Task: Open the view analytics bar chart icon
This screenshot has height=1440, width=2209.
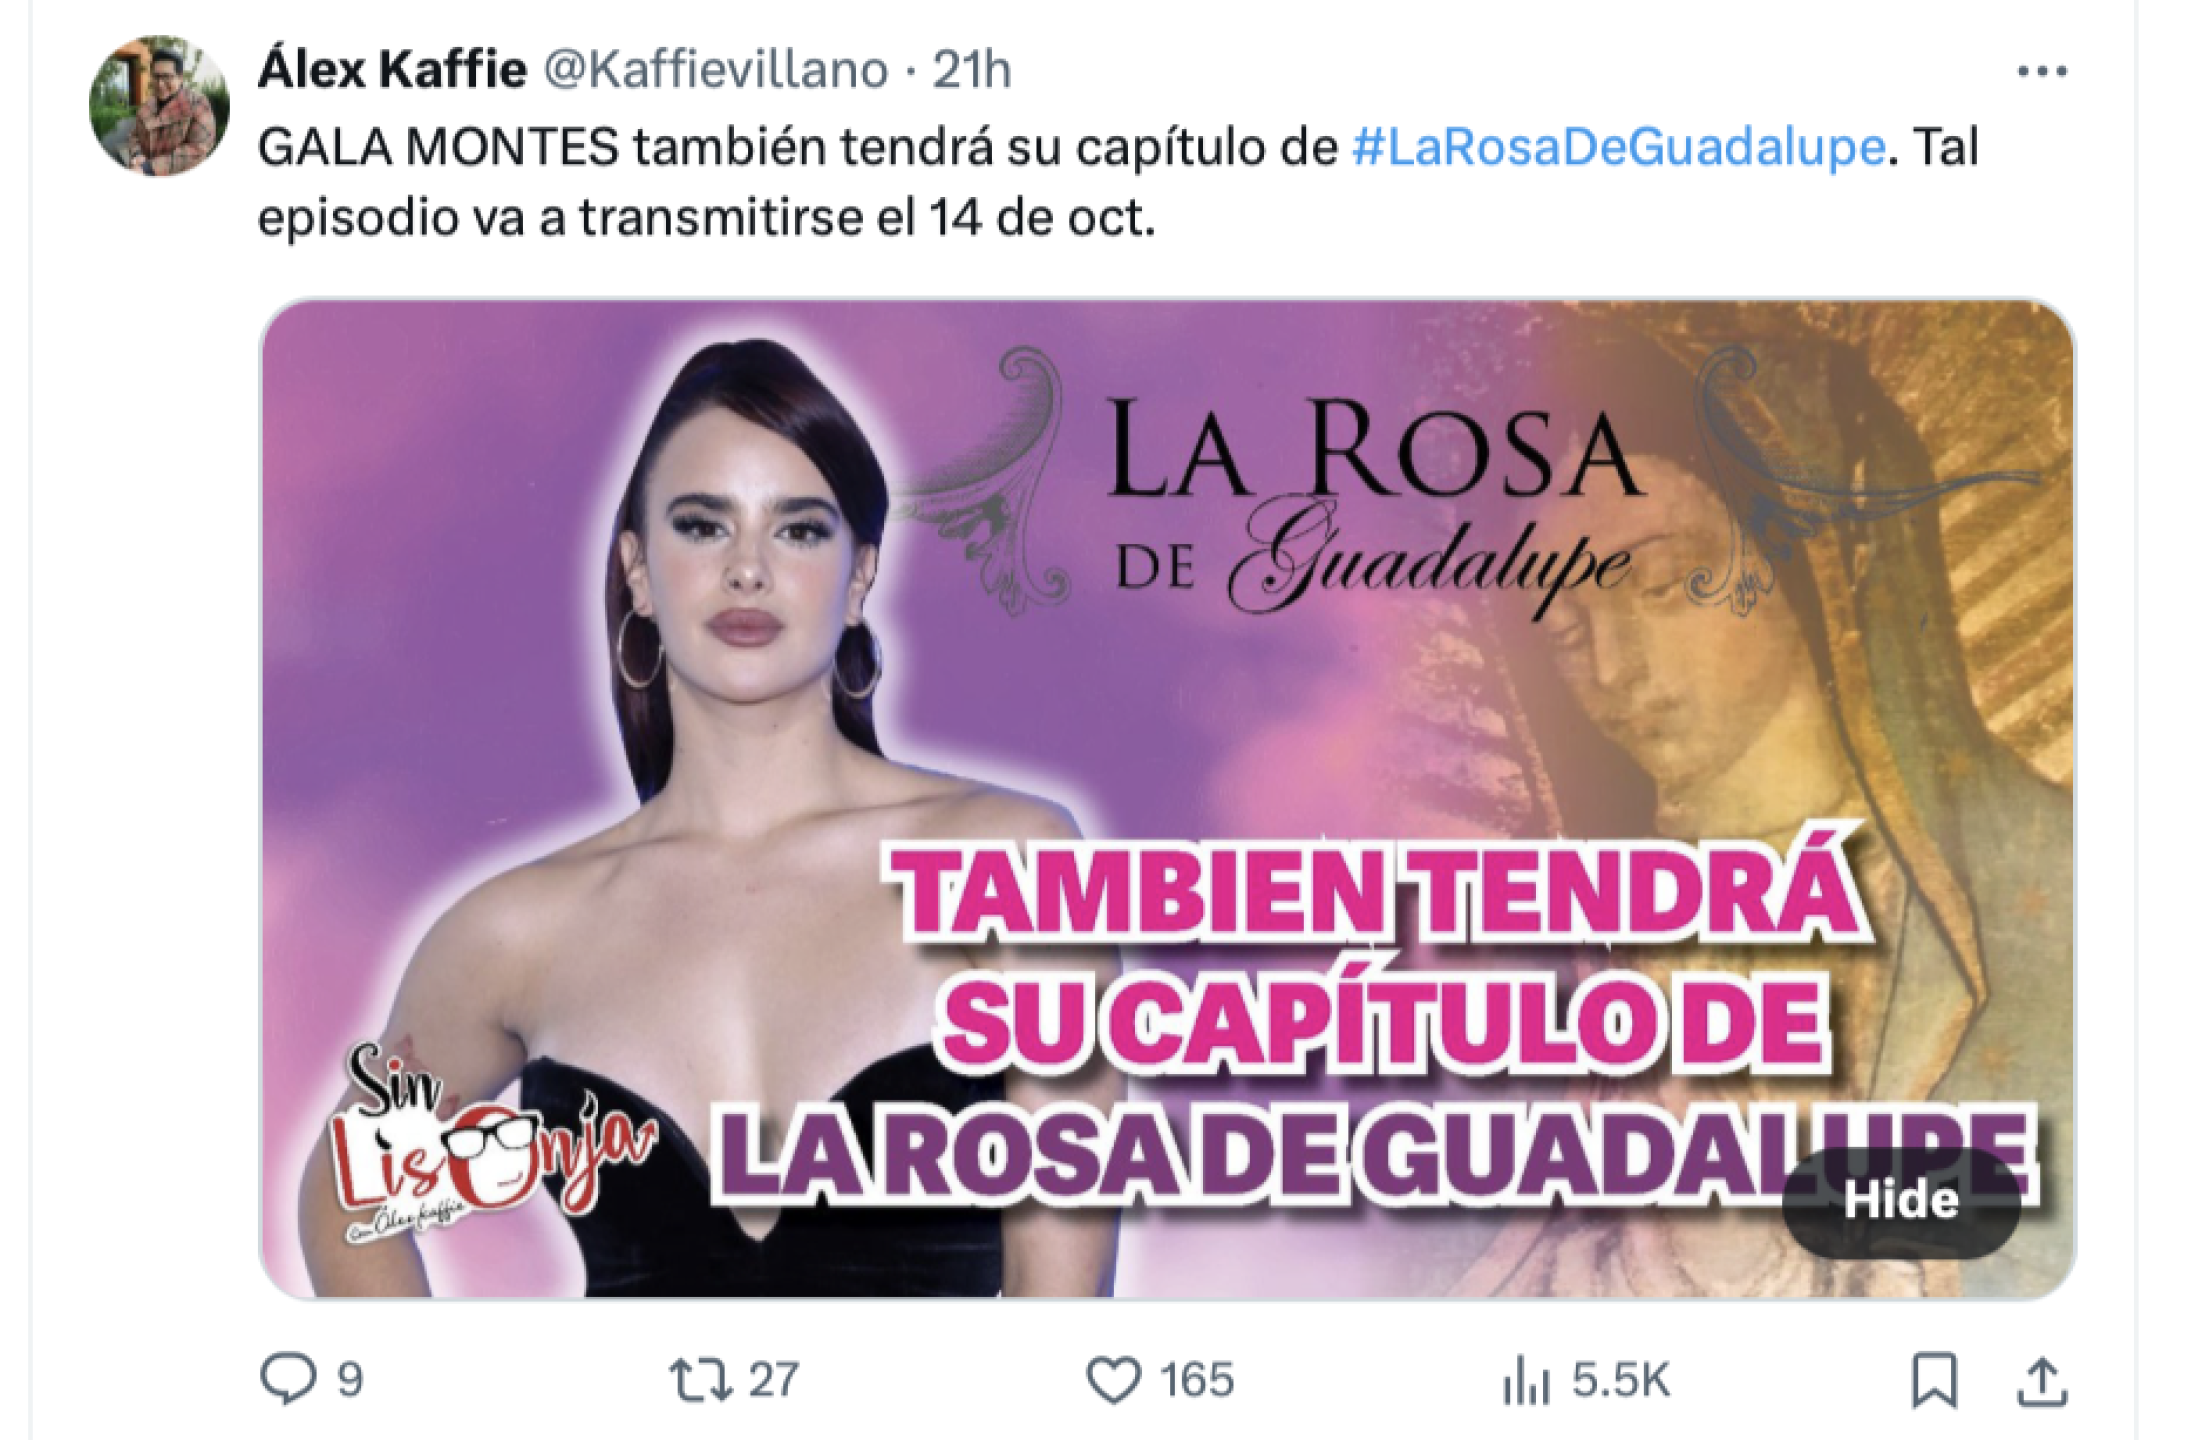Action: click(1527, 1380)
